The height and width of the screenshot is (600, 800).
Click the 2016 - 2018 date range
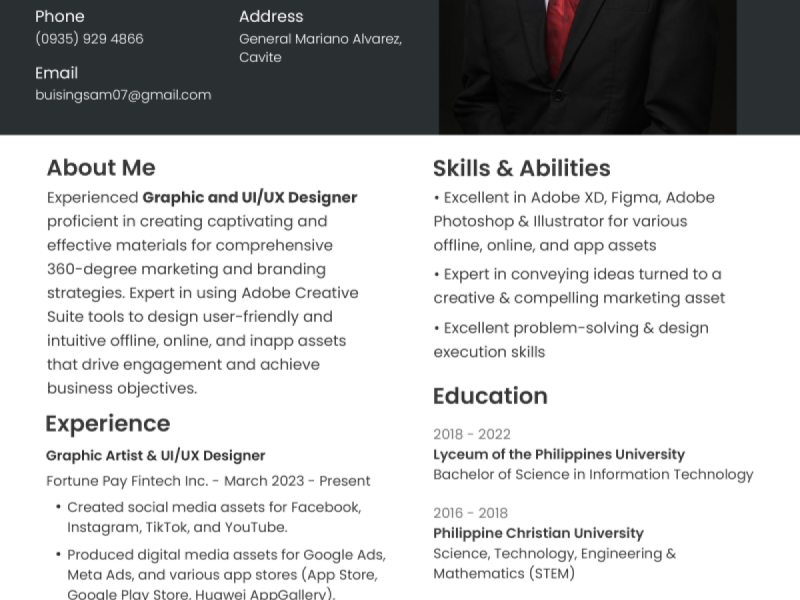[x=470, y=513]
